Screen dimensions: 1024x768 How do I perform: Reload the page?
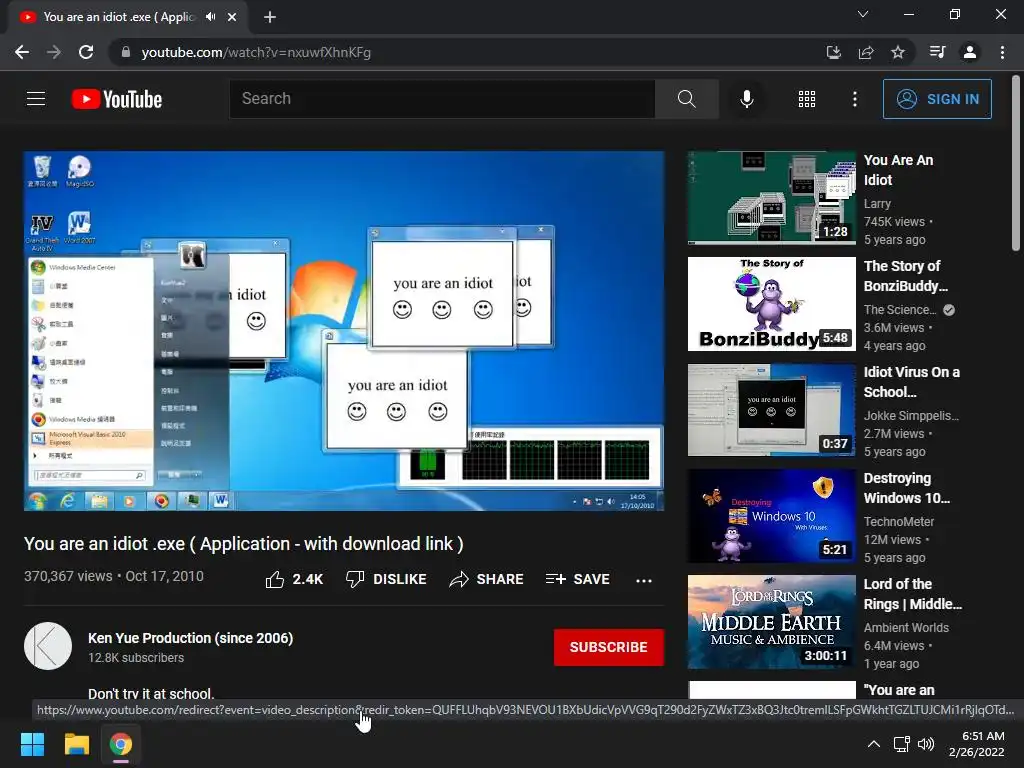[x=86, y=52]
